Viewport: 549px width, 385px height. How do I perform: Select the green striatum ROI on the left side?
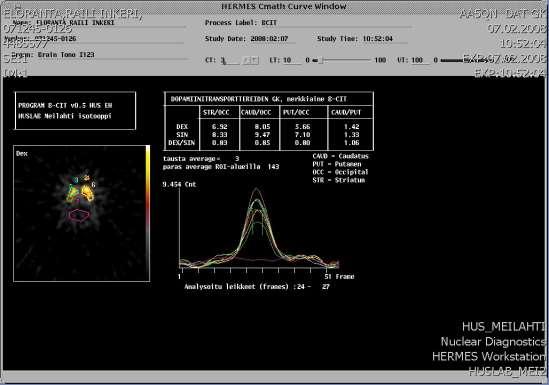tap(72, 193)
